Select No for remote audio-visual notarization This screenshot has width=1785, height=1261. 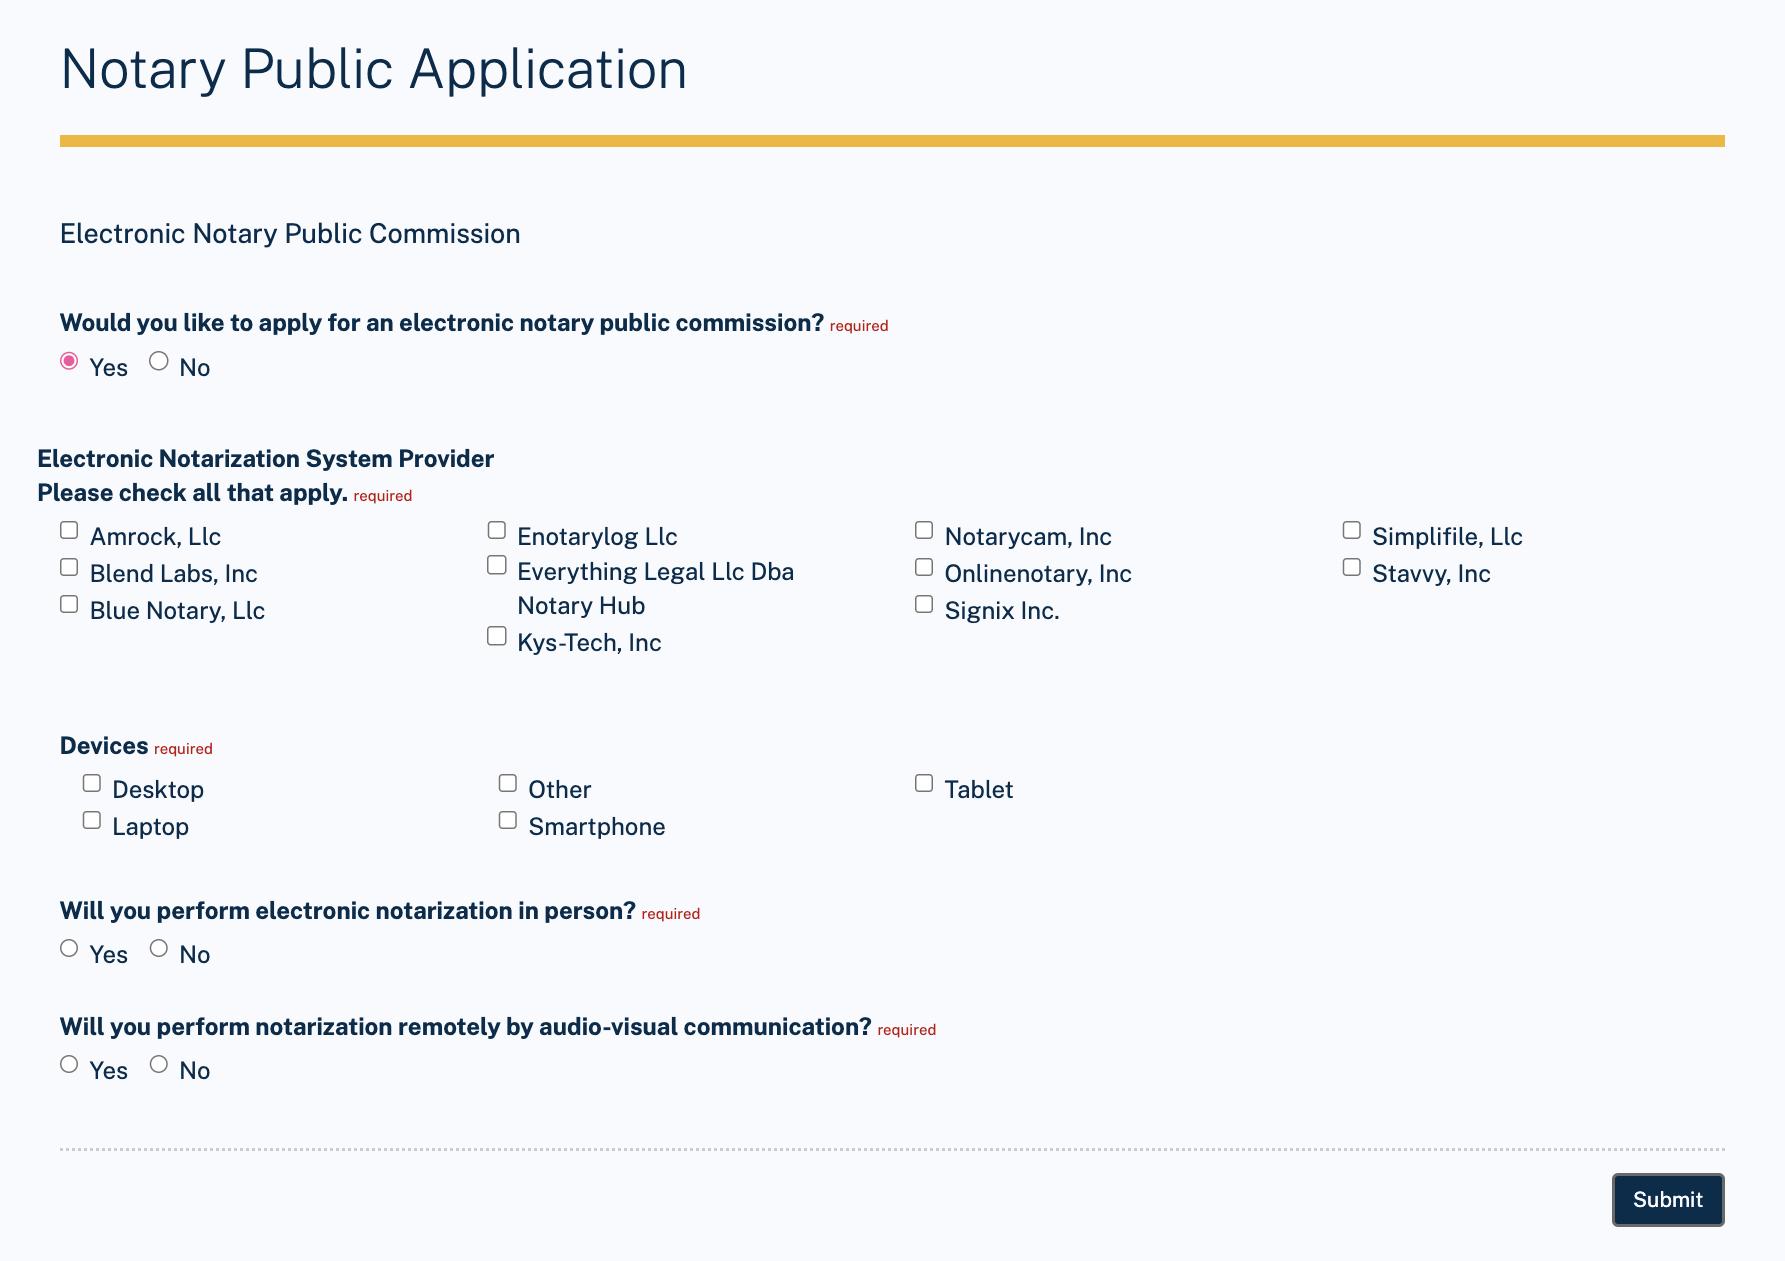(158, 1063)
